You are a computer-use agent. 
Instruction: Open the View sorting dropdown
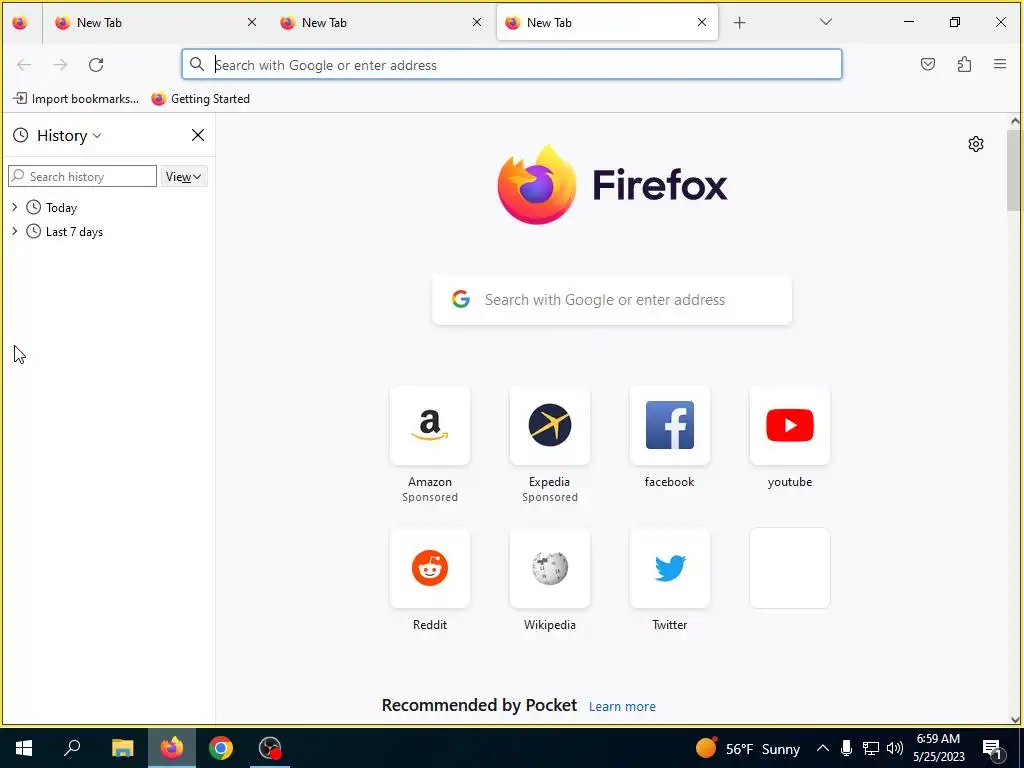coord(184,176)
